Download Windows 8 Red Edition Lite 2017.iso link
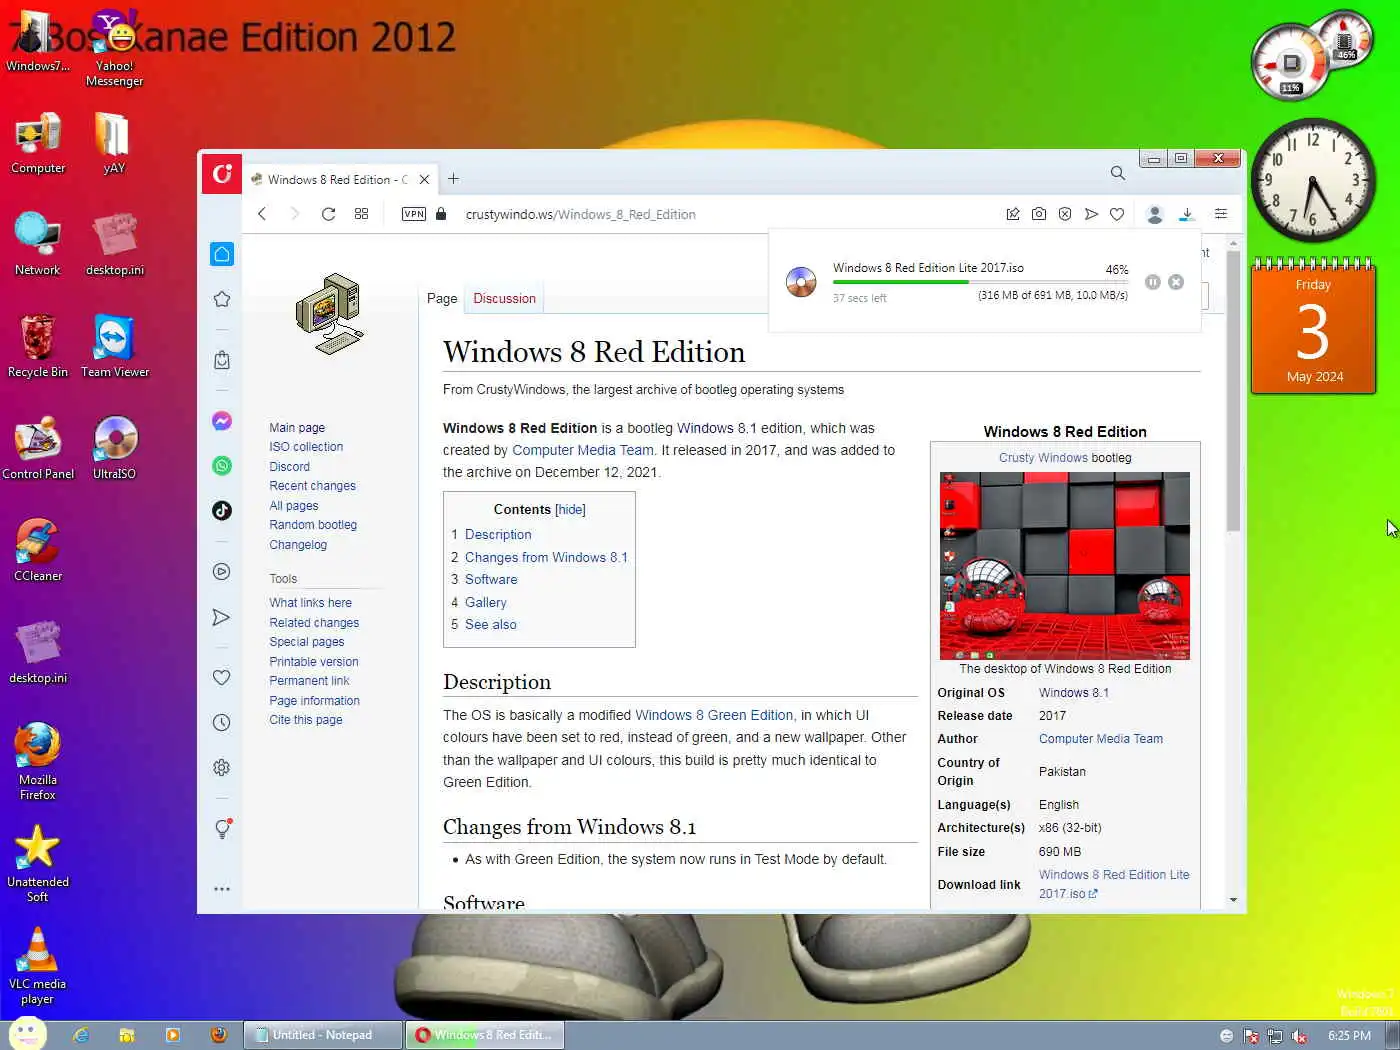1400x1050 pixels. (x=1114, y=884)
